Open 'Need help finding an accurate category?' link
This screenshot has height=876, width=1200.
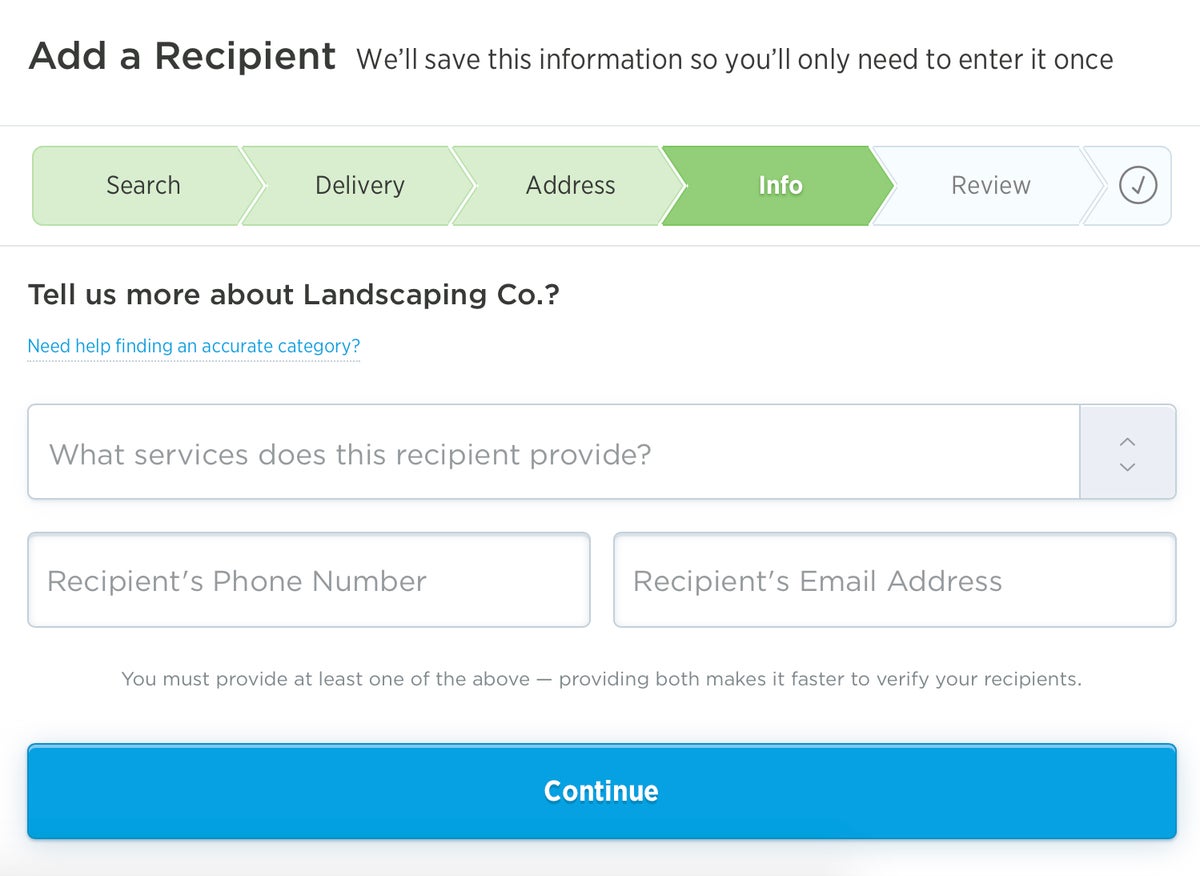[193, 346]
